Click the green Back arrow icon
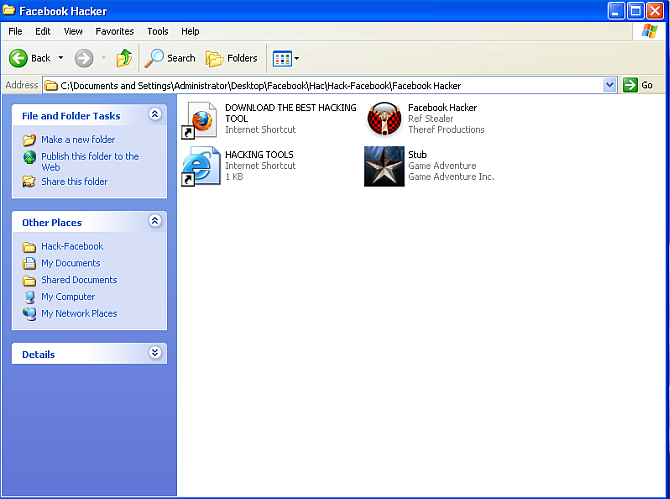 18,58
